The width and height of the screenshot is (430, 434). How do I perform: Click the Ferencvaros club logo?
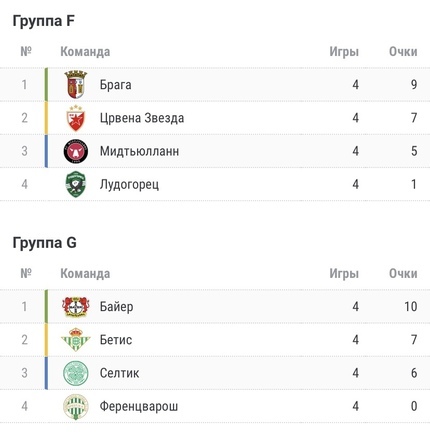76,406
